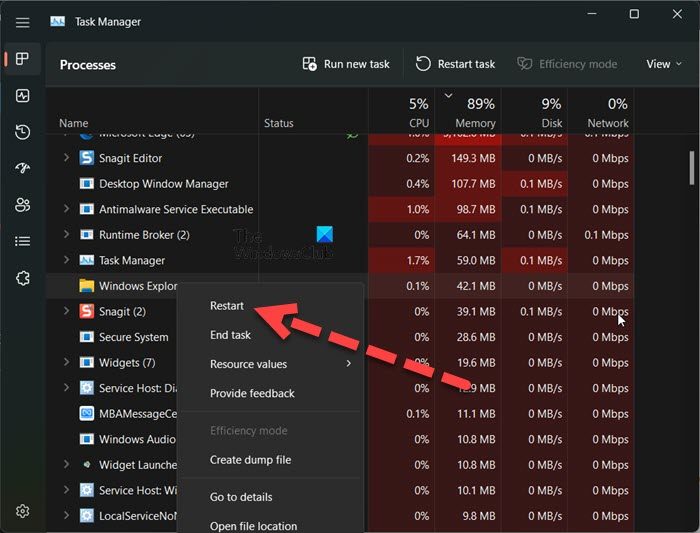Screen dimensions: 700x533
Task: Expand the Snagit Editor process group
Action: pos(66,158)
